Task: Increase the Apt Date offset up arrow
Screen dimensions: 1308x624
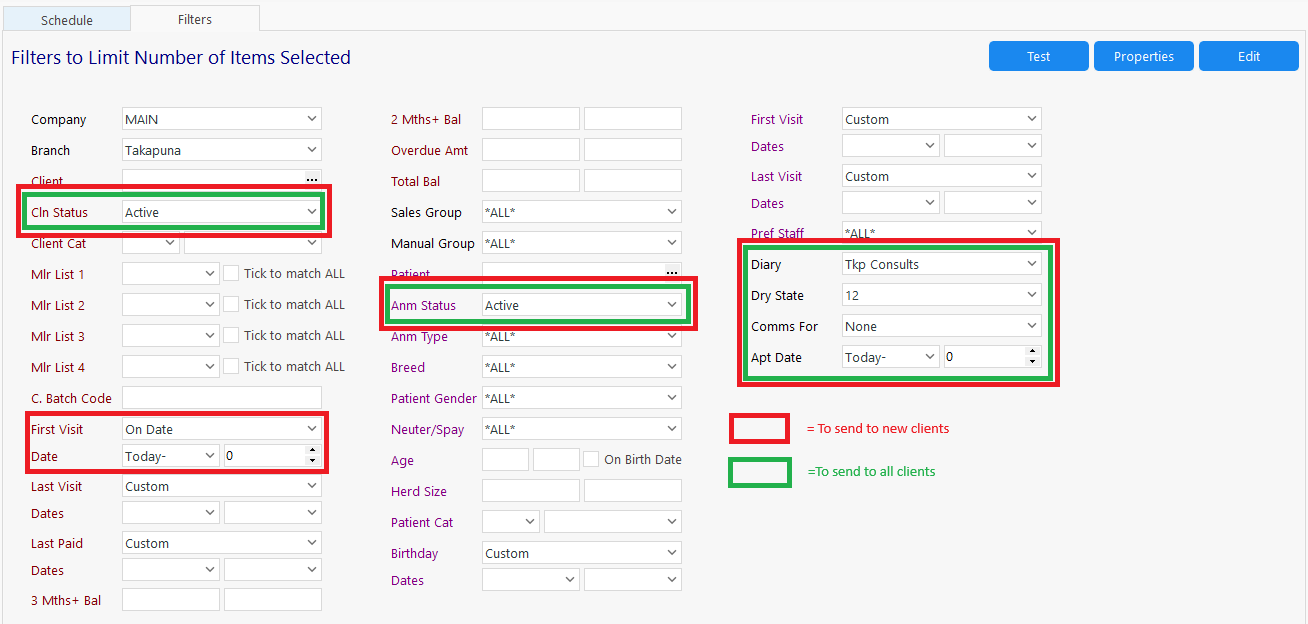Action: point(1032,351)
